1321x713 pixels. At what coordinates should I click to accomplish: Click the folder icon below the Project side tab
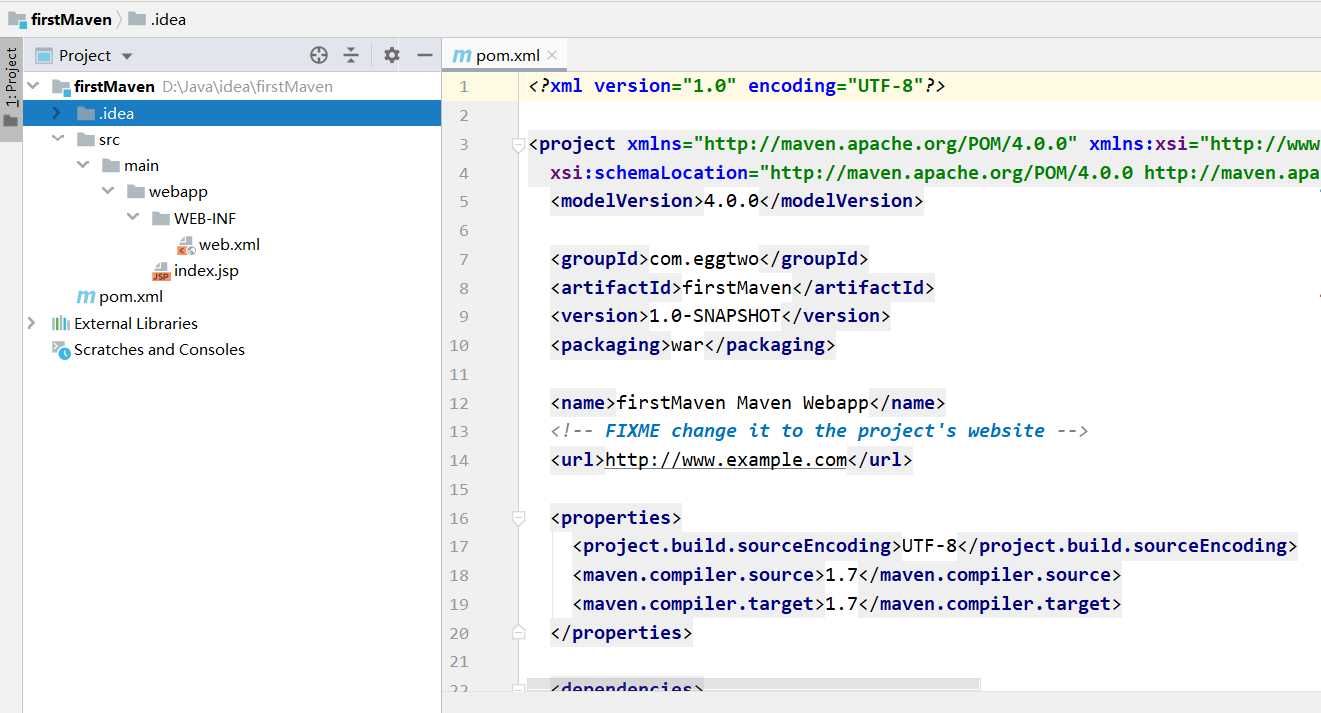pos(11,121)
